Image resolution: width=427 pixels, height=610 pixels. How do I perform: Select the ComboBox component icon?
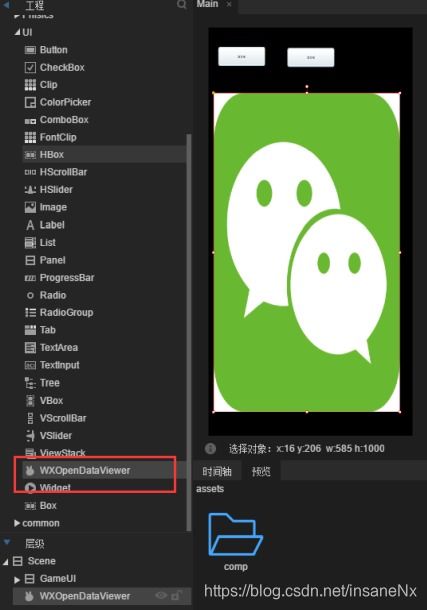click(30, 121)
